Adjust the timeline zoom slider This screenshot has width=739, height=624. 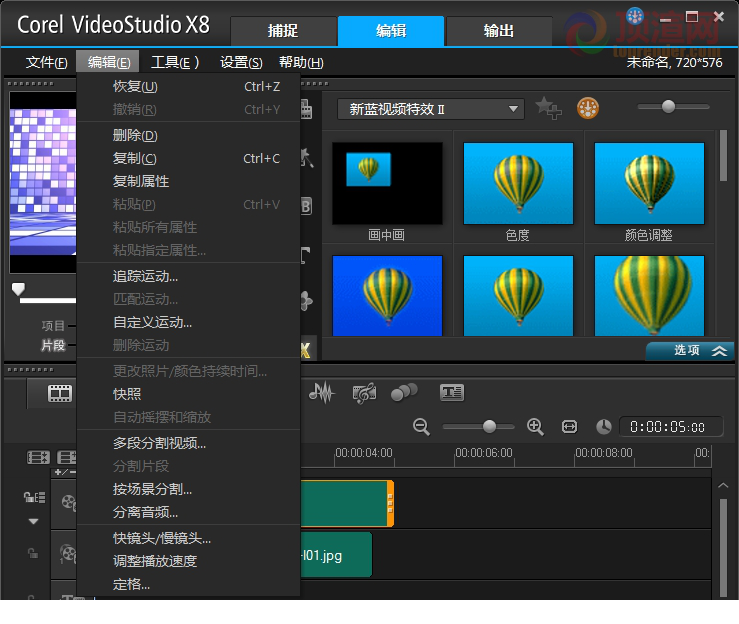[x=489, y=427]
